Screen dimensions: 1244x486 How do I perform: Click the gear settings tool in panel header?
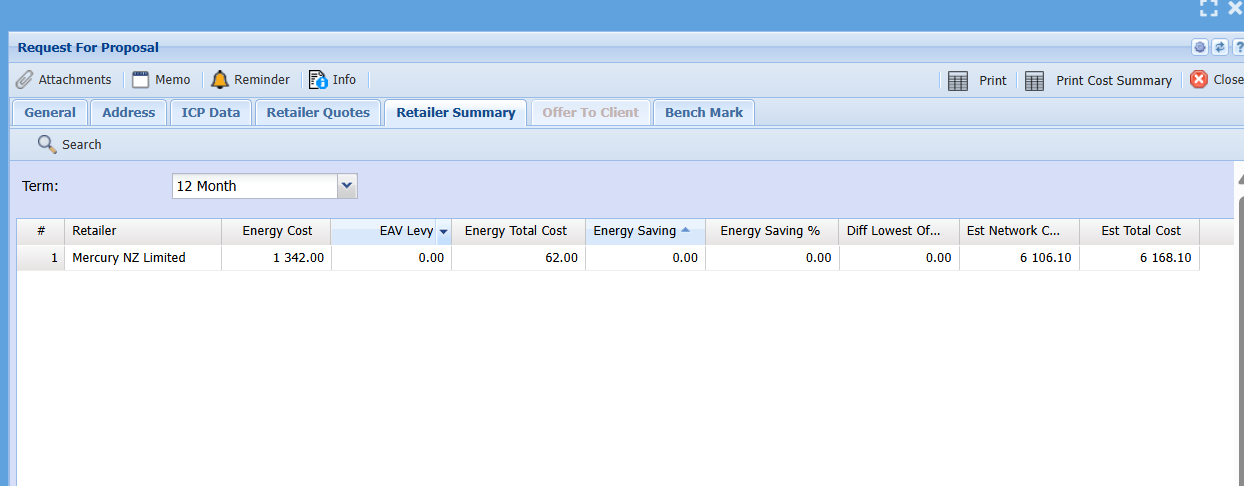(x=1200, y=47)
